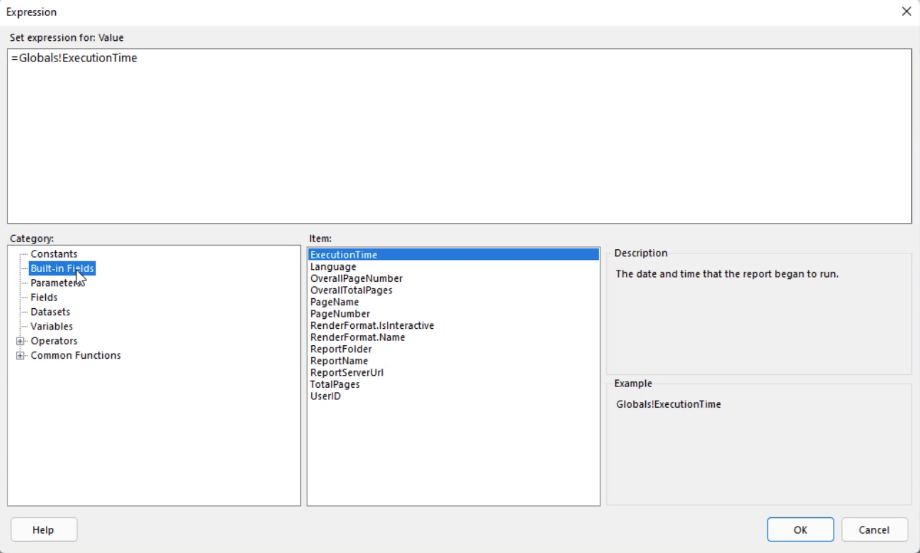Select Constants in the Category tree
Screen dimensions: 920x553
coord(54,254)
